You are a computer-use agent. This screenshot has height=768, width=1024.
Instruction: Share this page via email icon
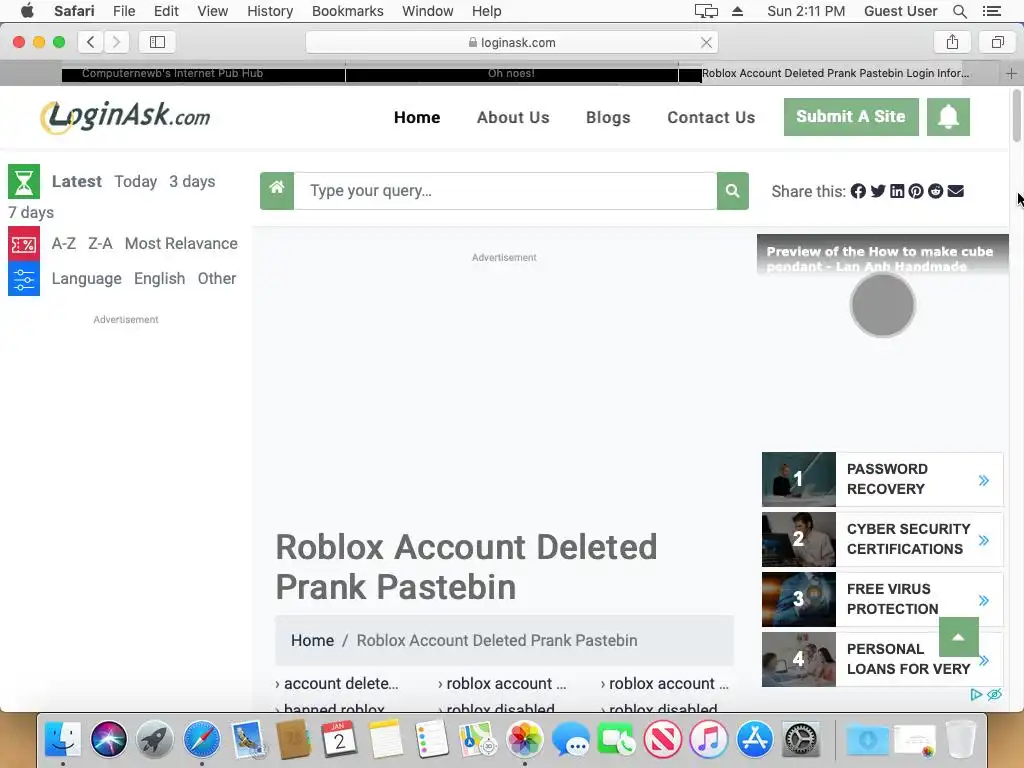pyautogui.click(x=955, y=191)
